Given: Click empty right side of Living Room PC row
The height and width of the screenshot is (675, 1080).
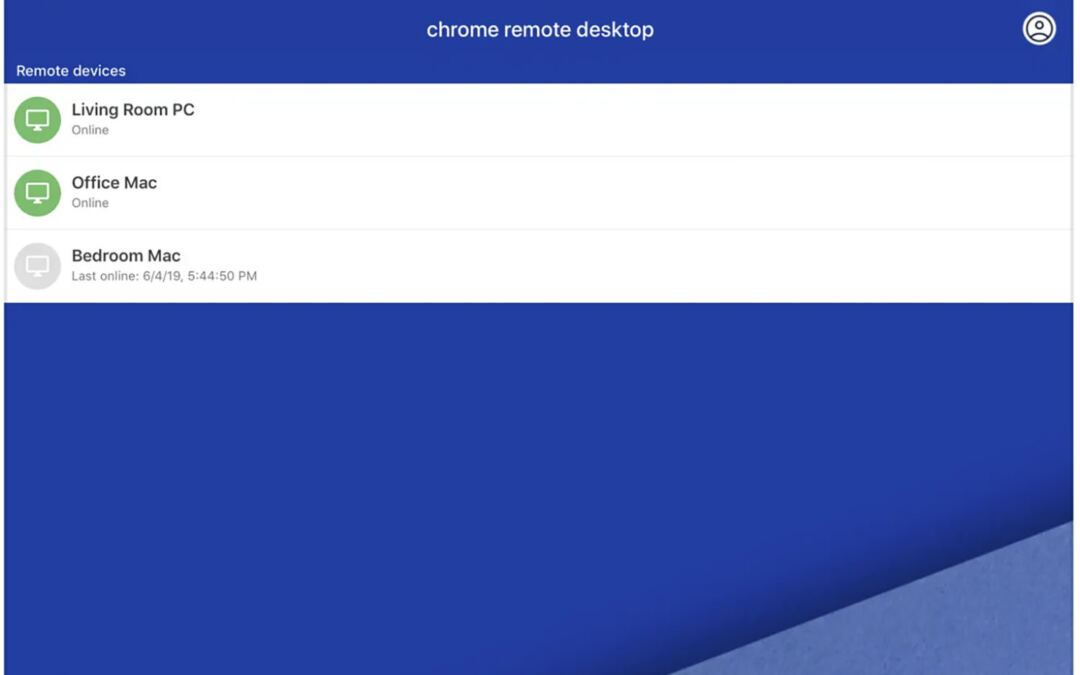Looking at the screenshot, I should [800, 120].
